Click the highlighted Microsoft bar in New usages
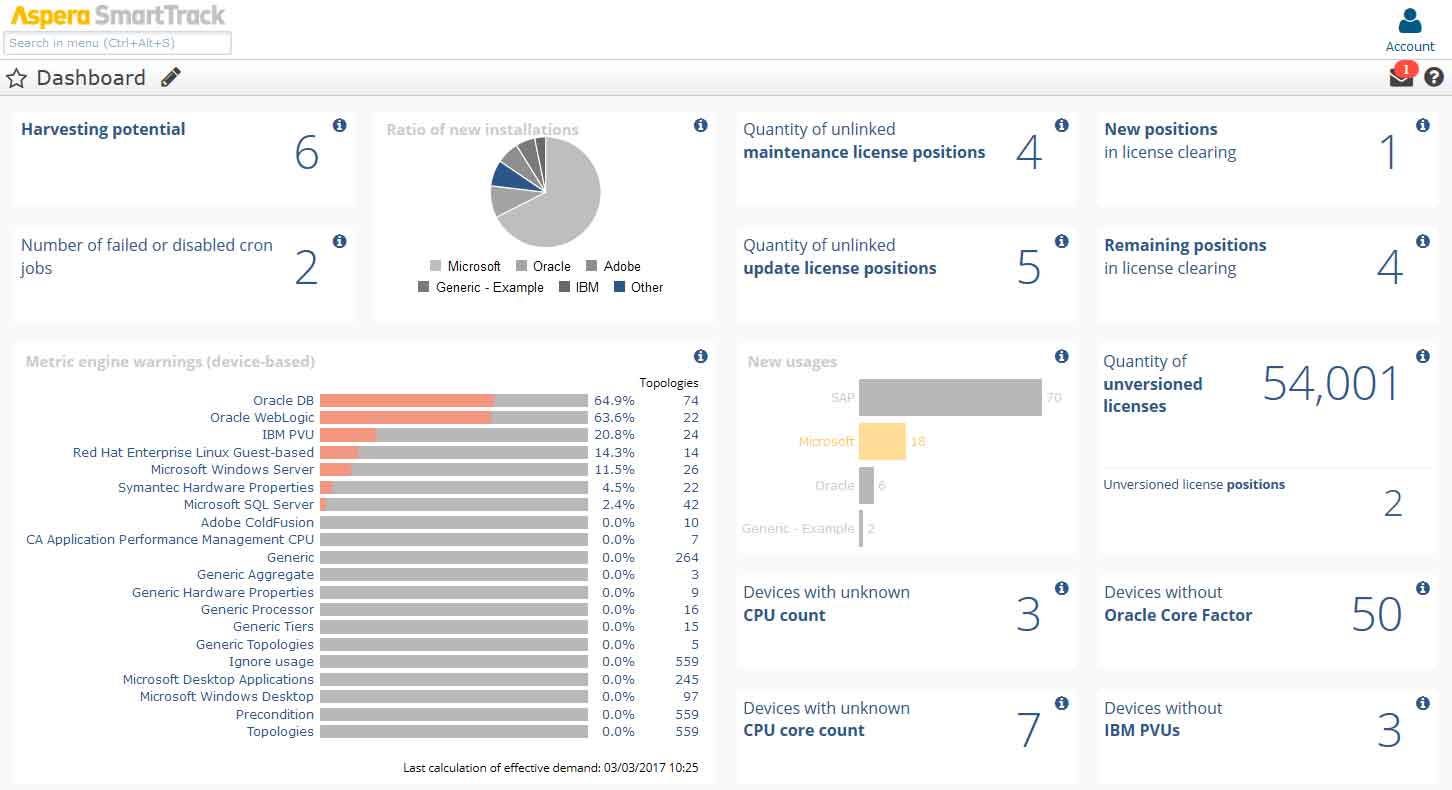Screen dimensions: 1452x790 [884, 441]
